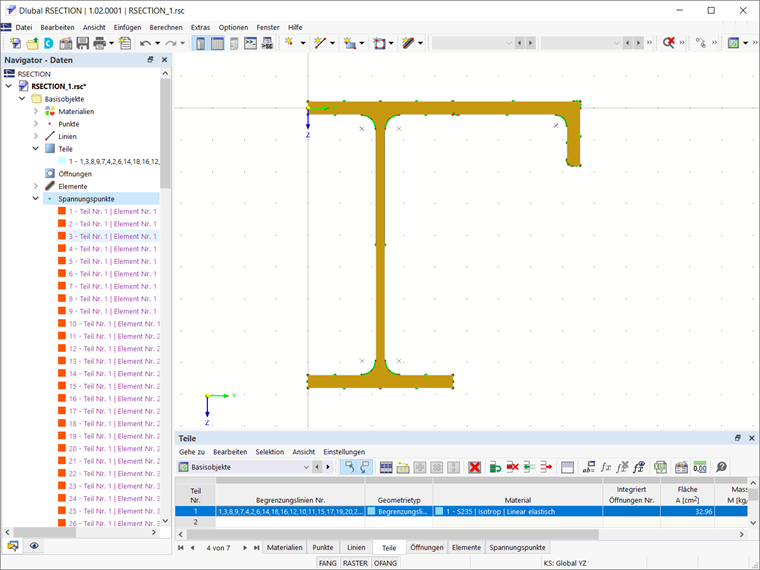
Task: Click the Öffnungen icon in the navigator tree
Action: 50,174
